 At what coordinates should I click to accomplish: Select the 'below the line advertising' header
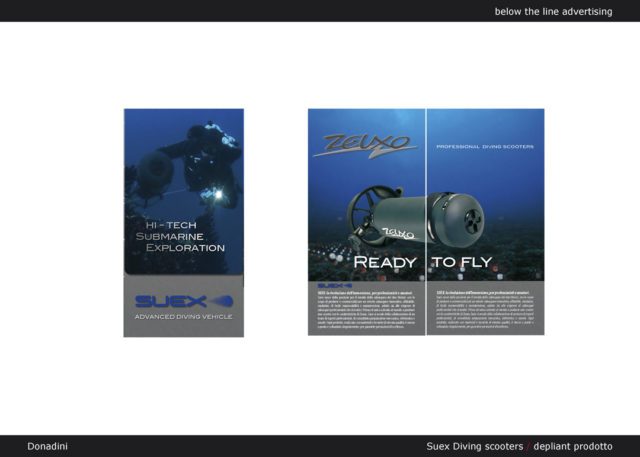click(563, 11)
